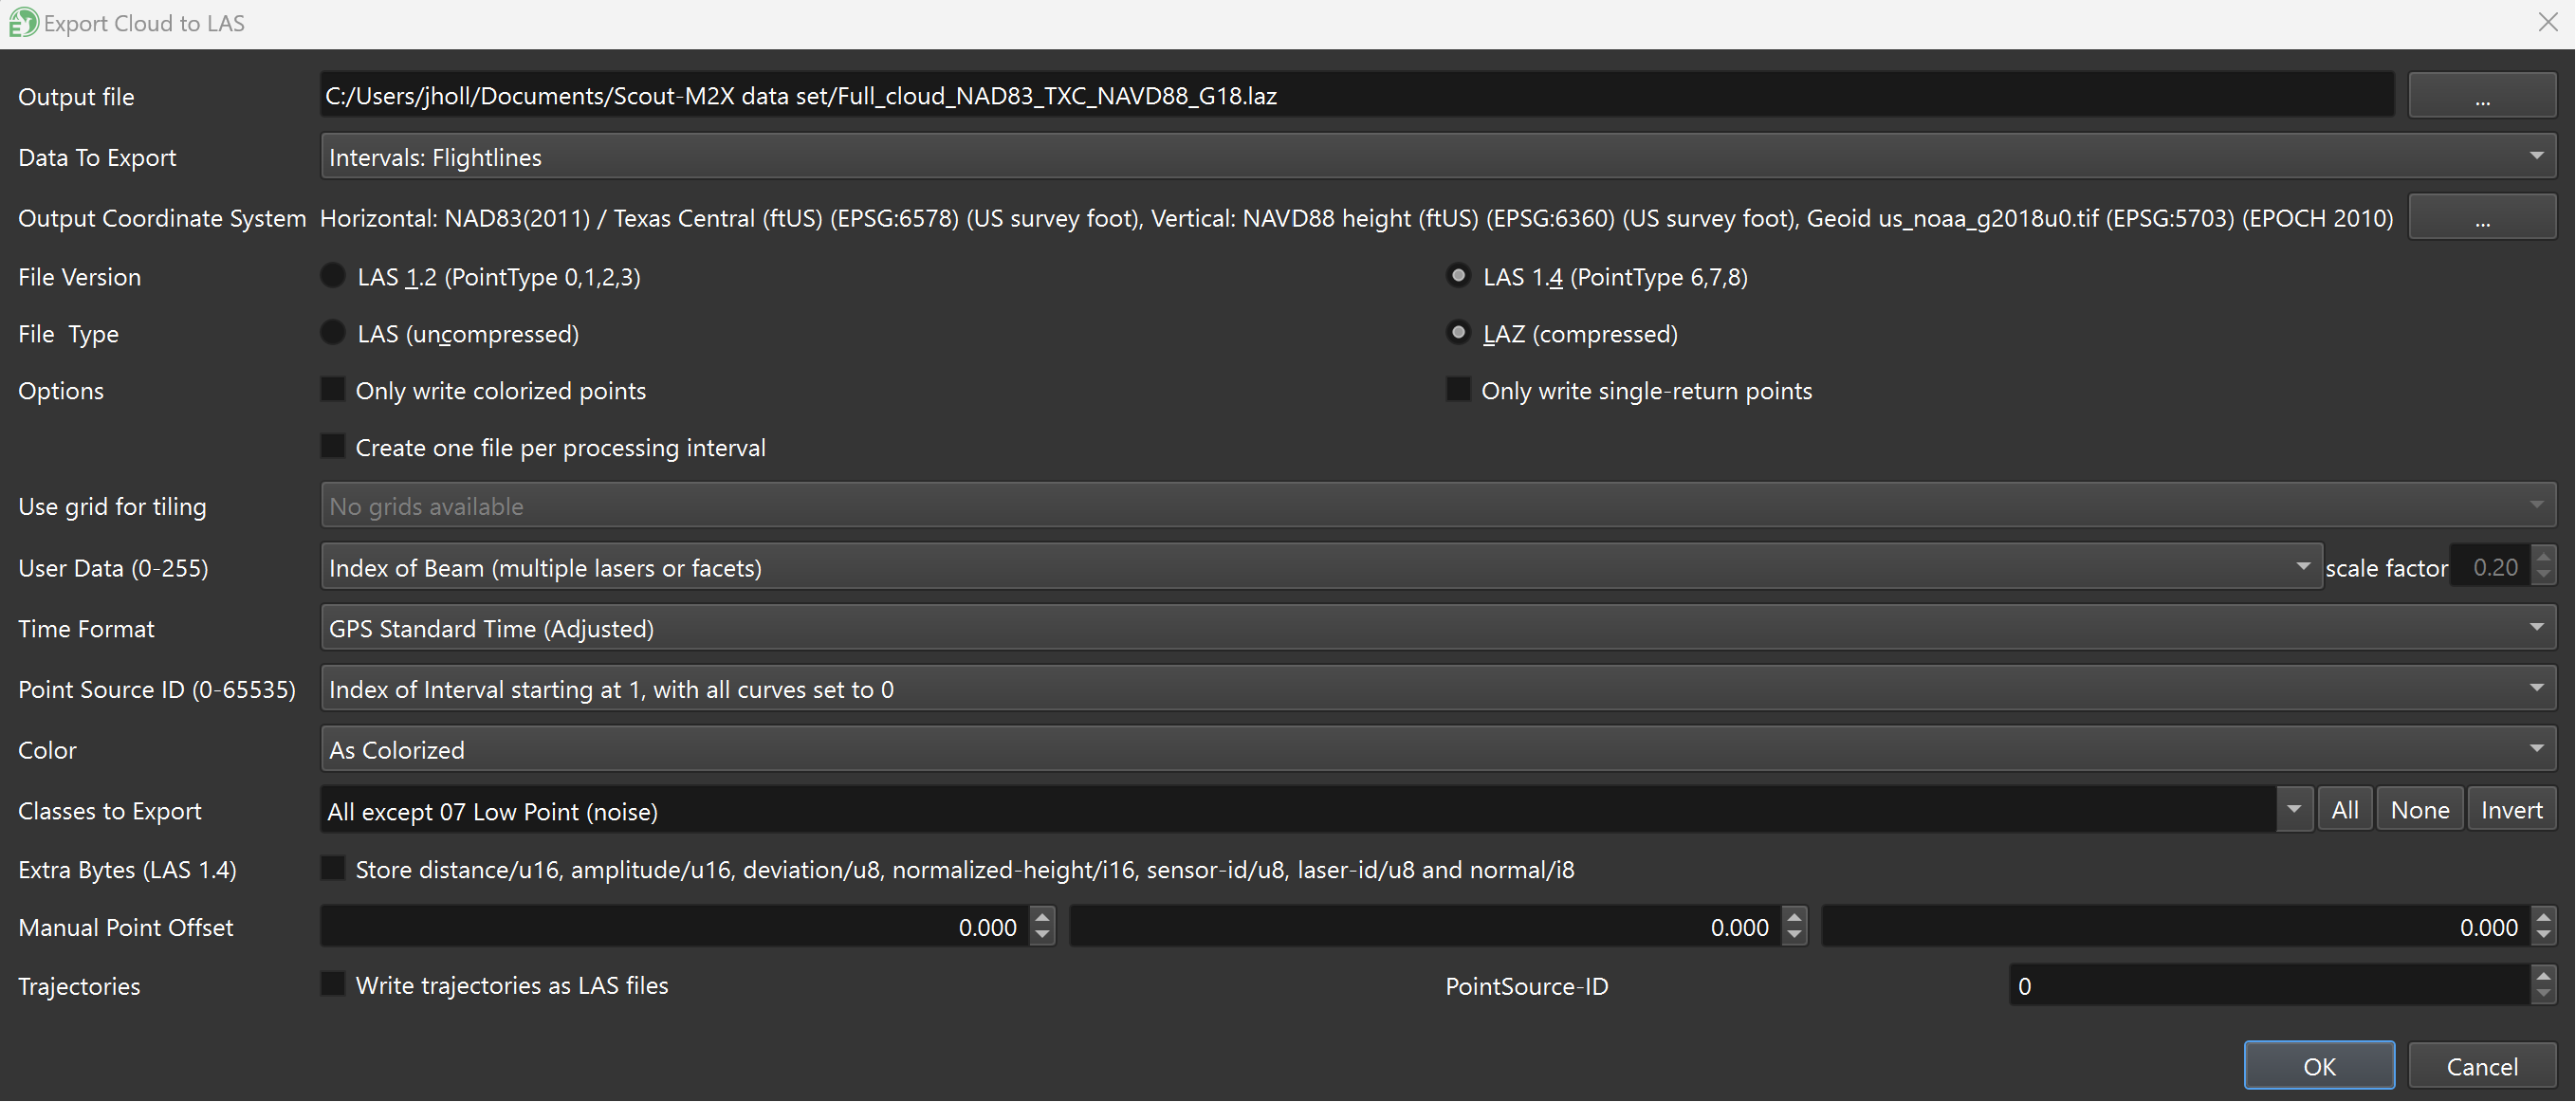The image size is (2576, 1102).
Task: Open the Color dropdown
Action: (2535, 749)
